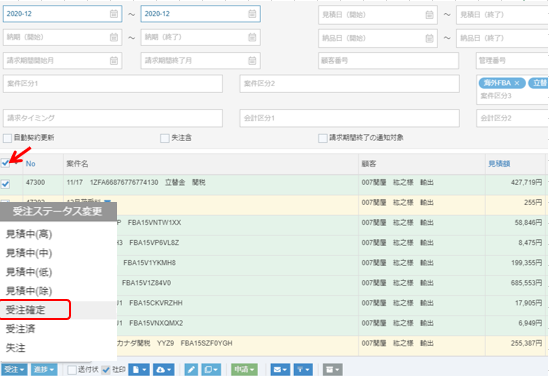Viewport: 549px width, 376px height.
Task: Open calendar icon in 見積日(開始) field
Action: pyautogui.click(x=429, y=15)
